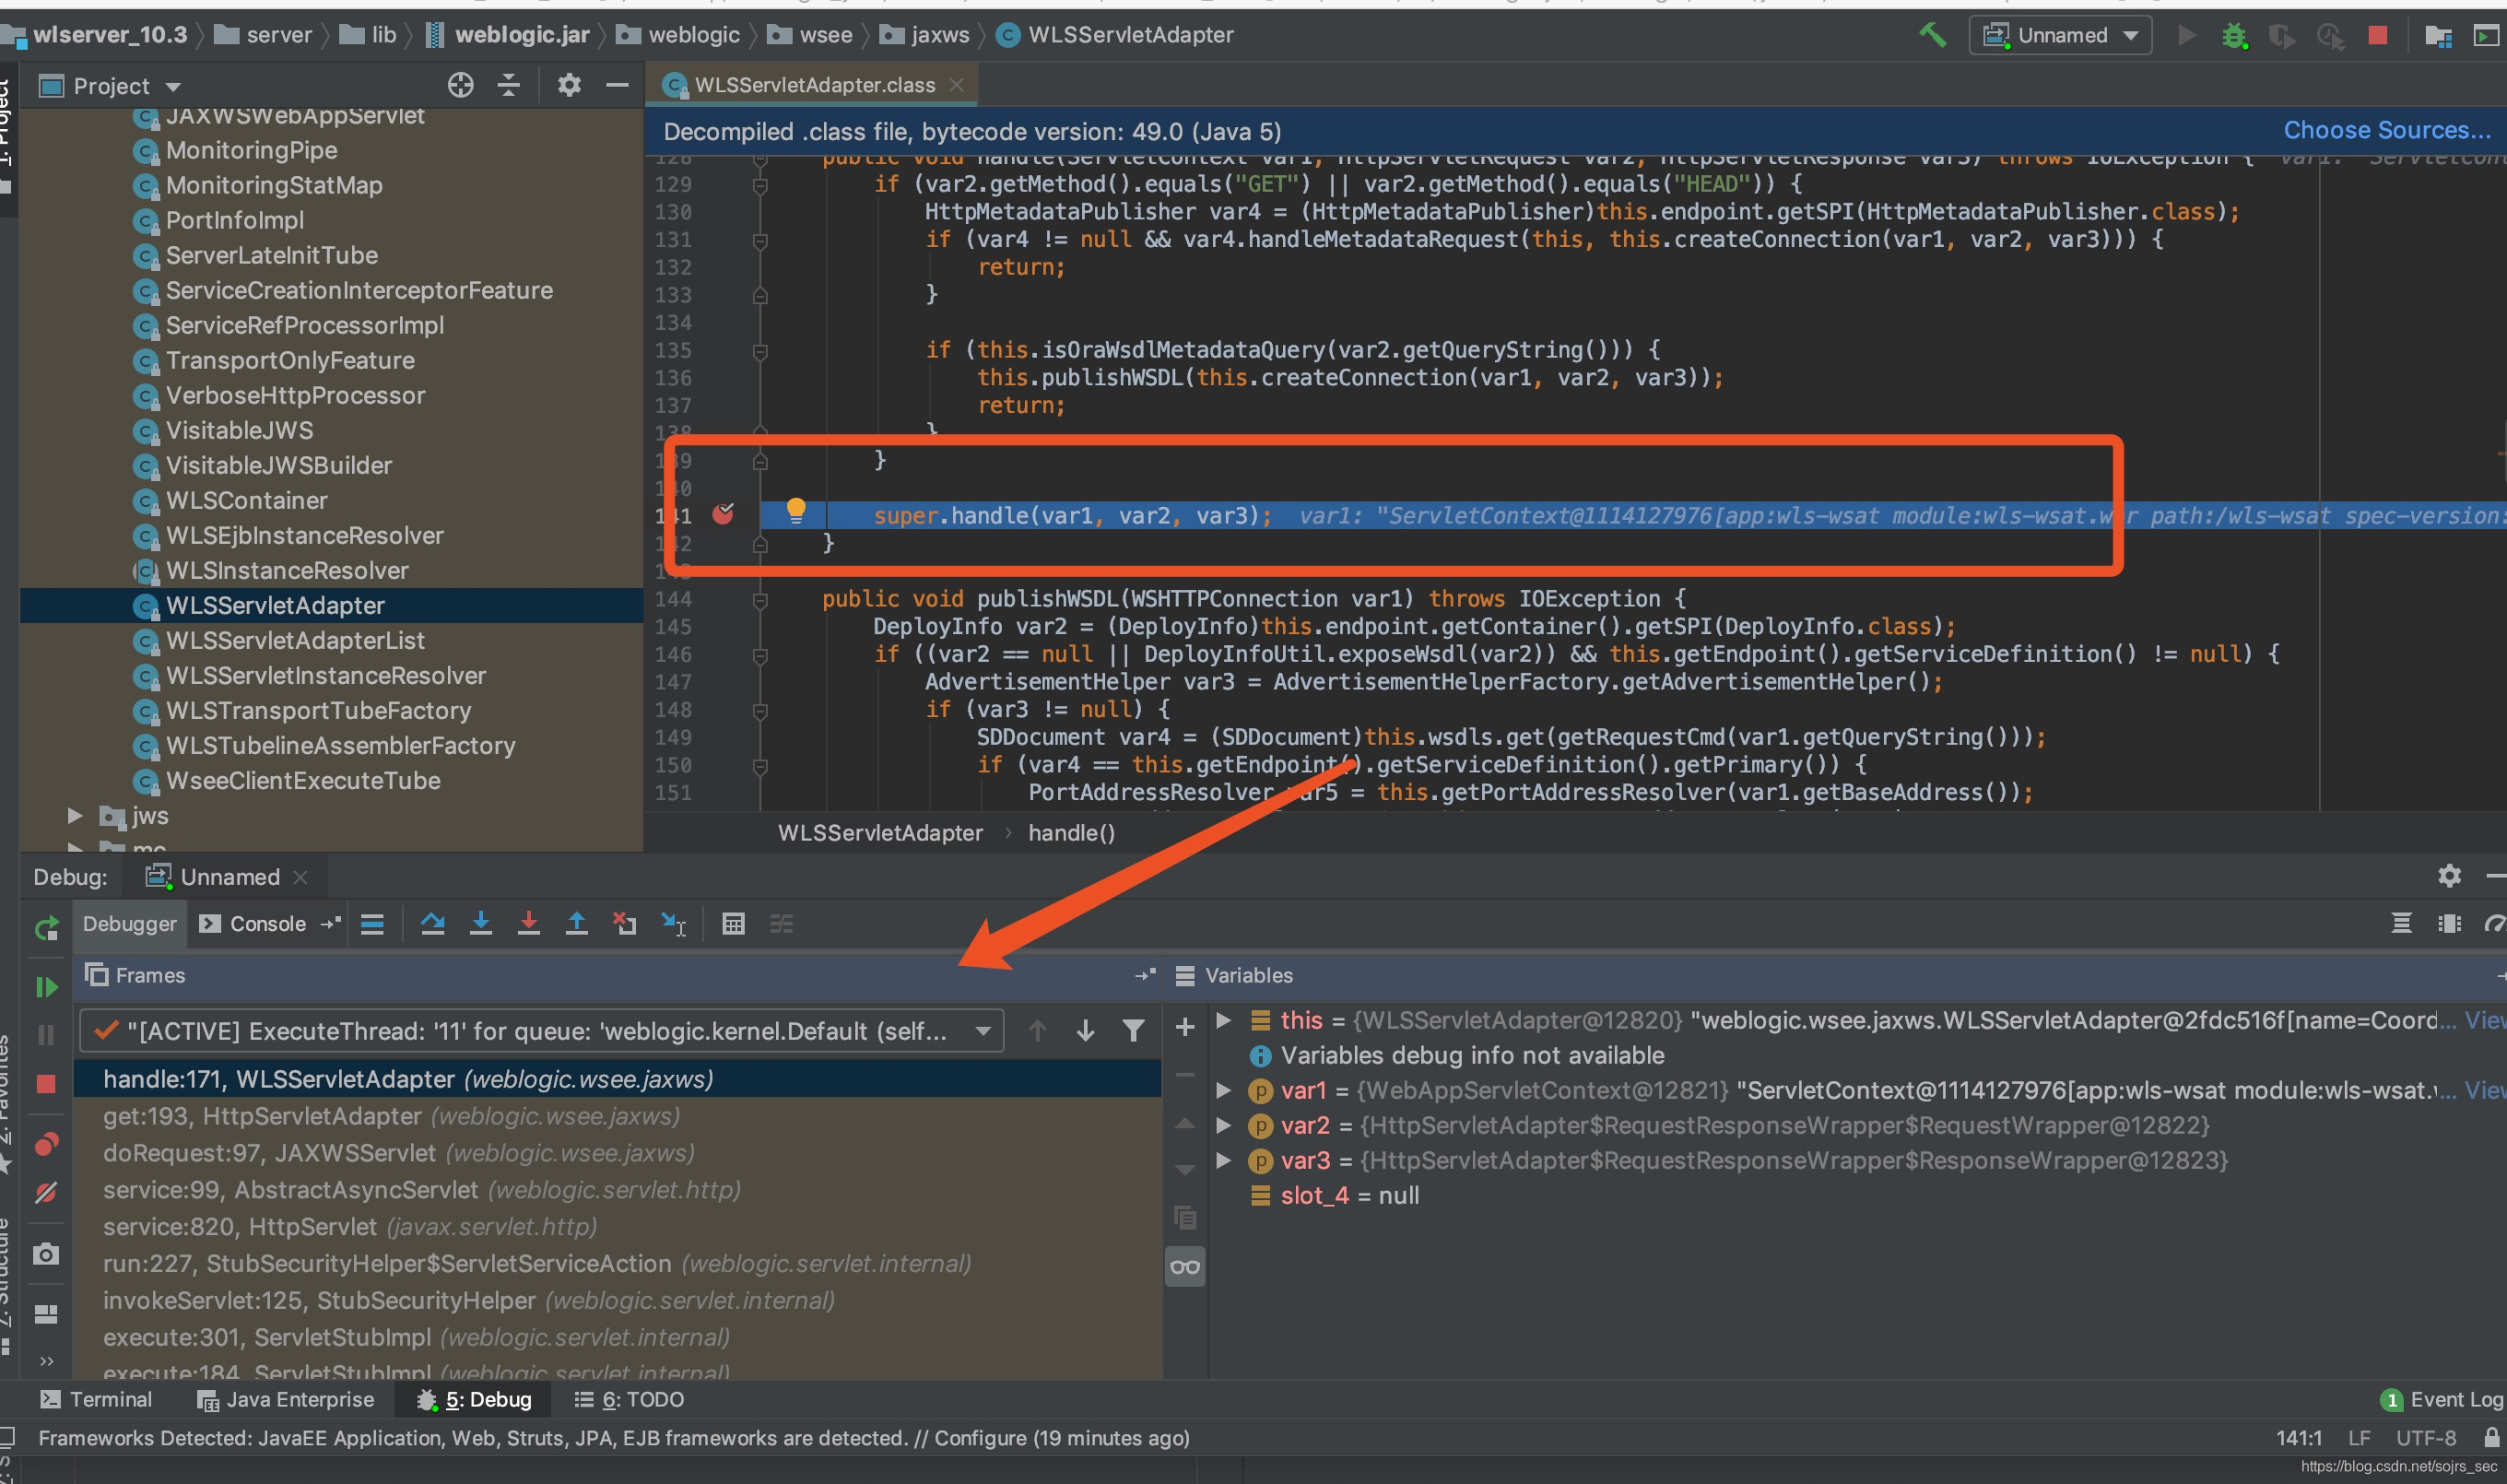Click the Step Into icon

481,924
